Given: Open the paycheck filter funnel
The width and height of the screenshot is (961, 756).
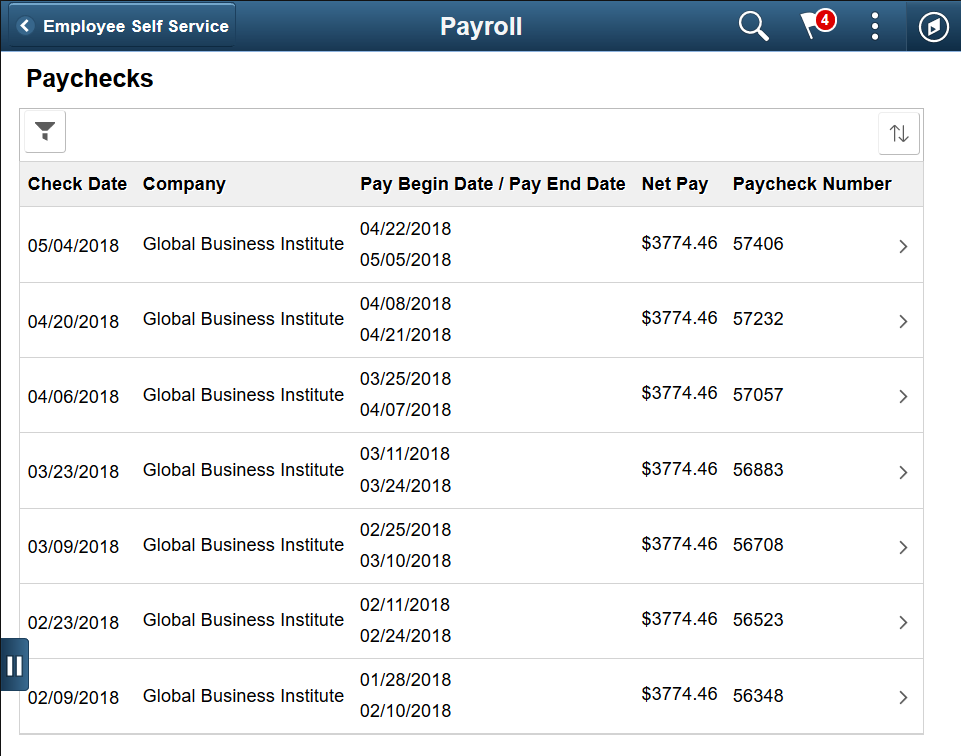Looking at the screenshot, I should click(45, 132).
